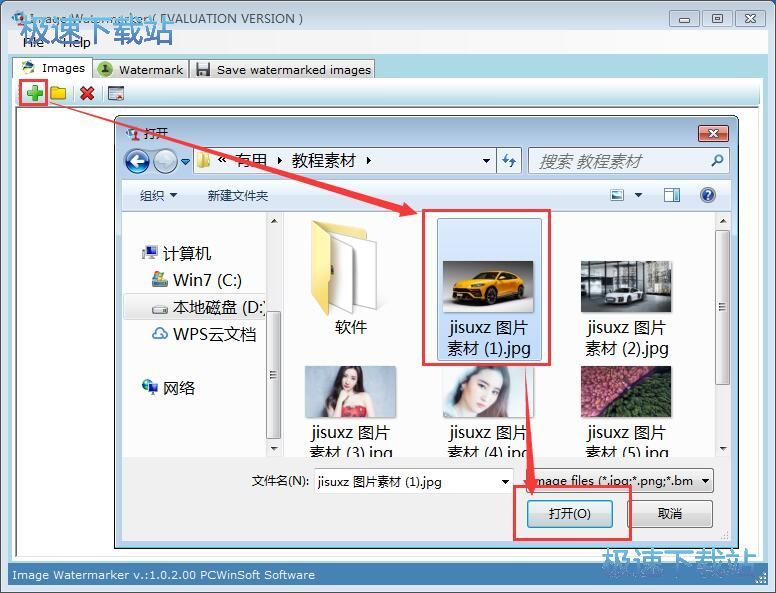Image resolution: width=776 pixels, height=593 pixels.
Task: Minimize the Image Watermarker window
Action: coord(685,19)
